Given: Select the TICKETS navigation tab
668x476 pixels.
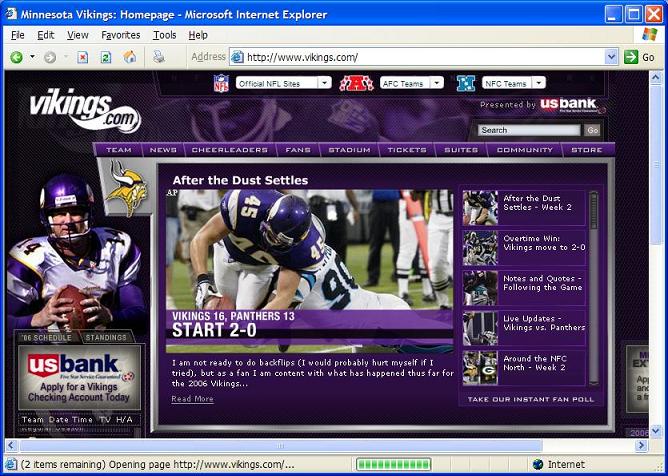Looking at the screenshot, I should [x=407, y=150].
